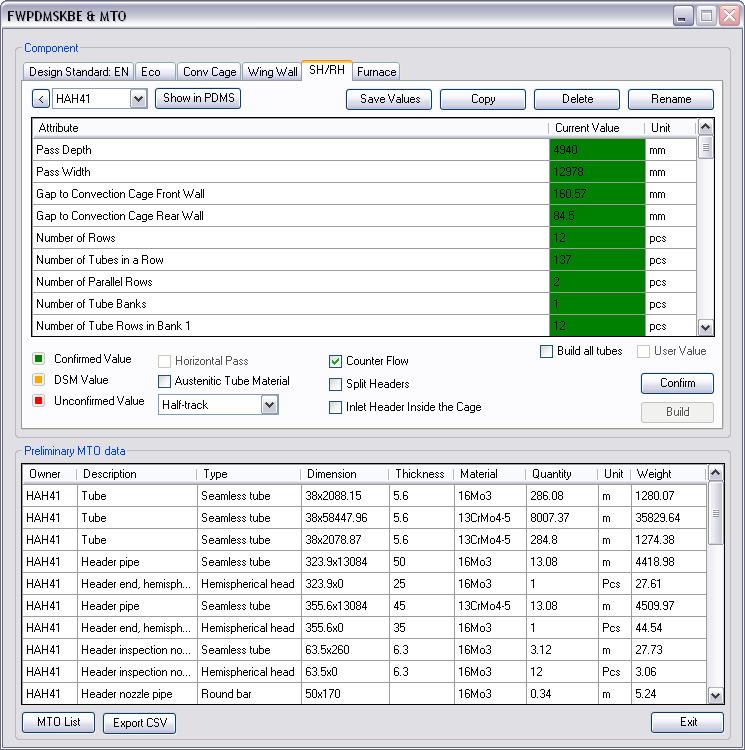Click the MTO List button

click(x=58, y=722)
